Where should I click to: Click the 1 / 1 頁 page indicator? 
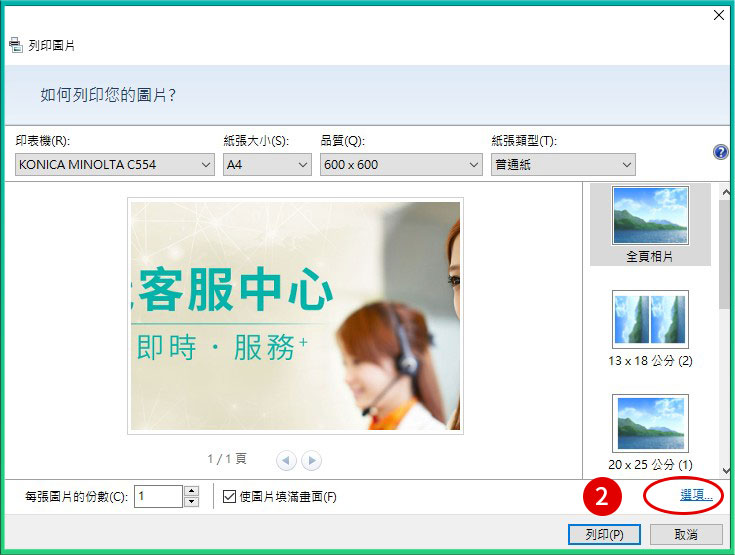[x=227, y=458]
